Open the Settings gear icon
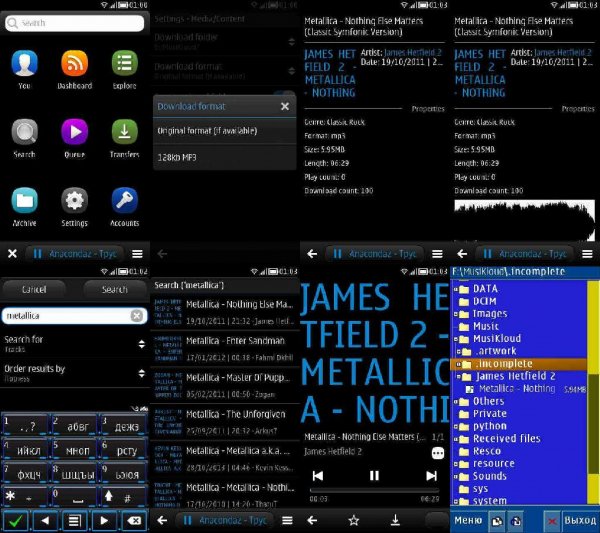Image resolution: width=600 pixels, height=533 pixels. pyautogui.click(x=74, y=200)
